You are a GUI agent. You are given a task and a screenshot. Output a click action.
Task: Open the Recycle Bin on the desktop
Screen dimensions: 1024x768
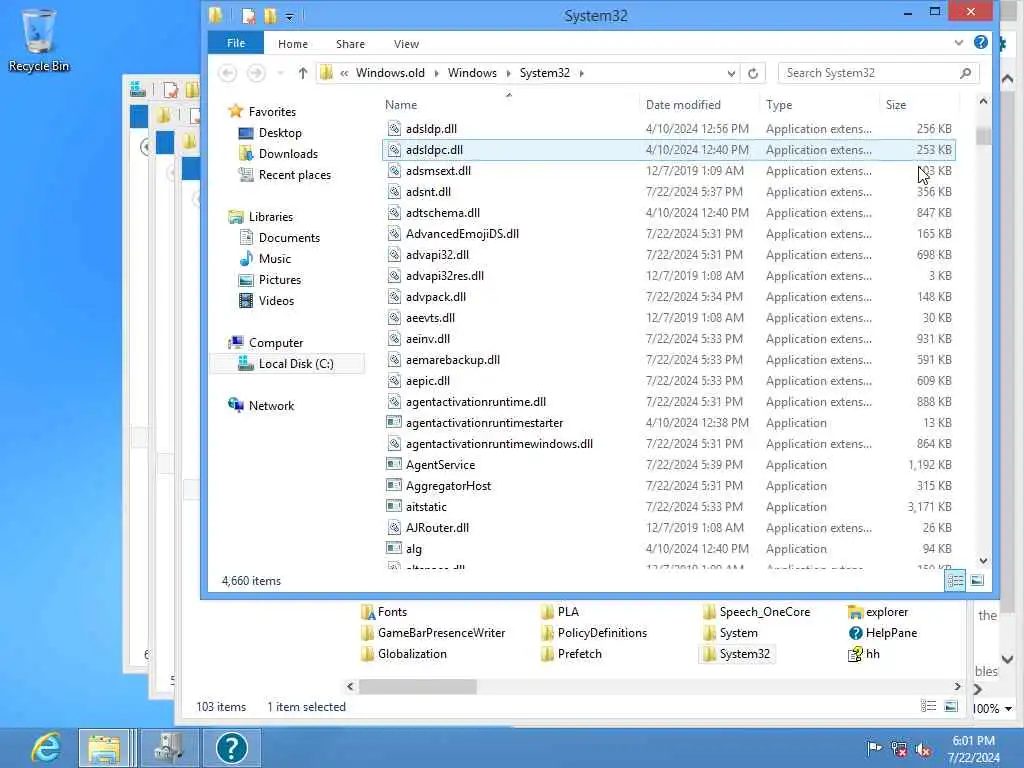(x=39, y=40)
